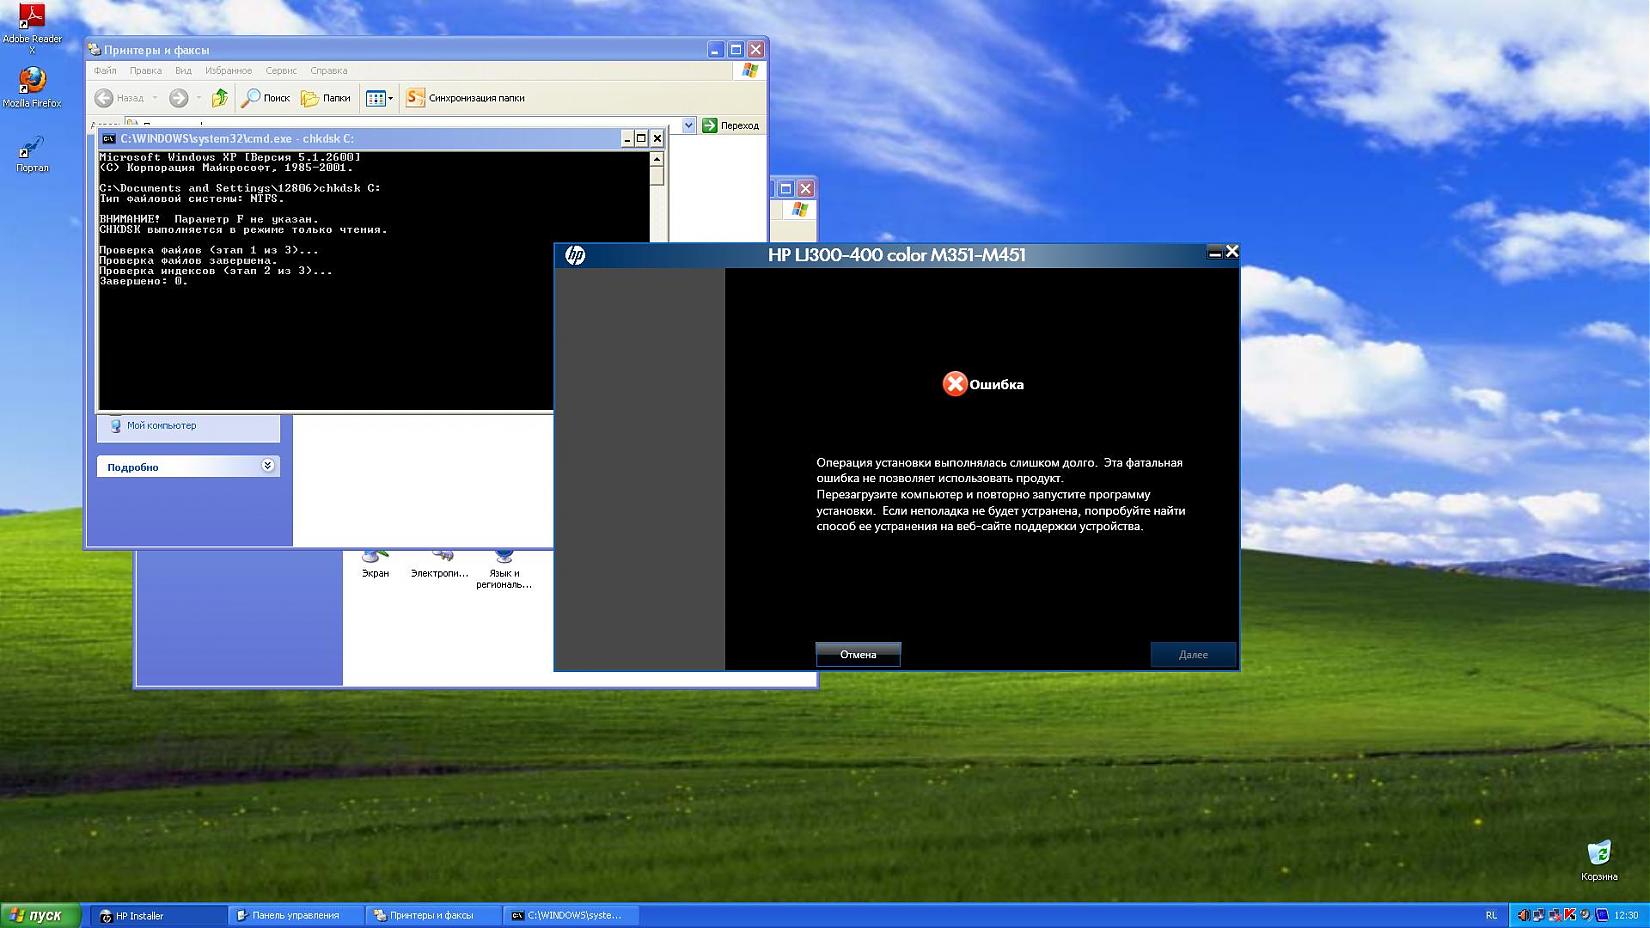Viewport: 1650px width, 928px height.
Task: Switch to the cmd.exe taskbar button
Action: 570,915
